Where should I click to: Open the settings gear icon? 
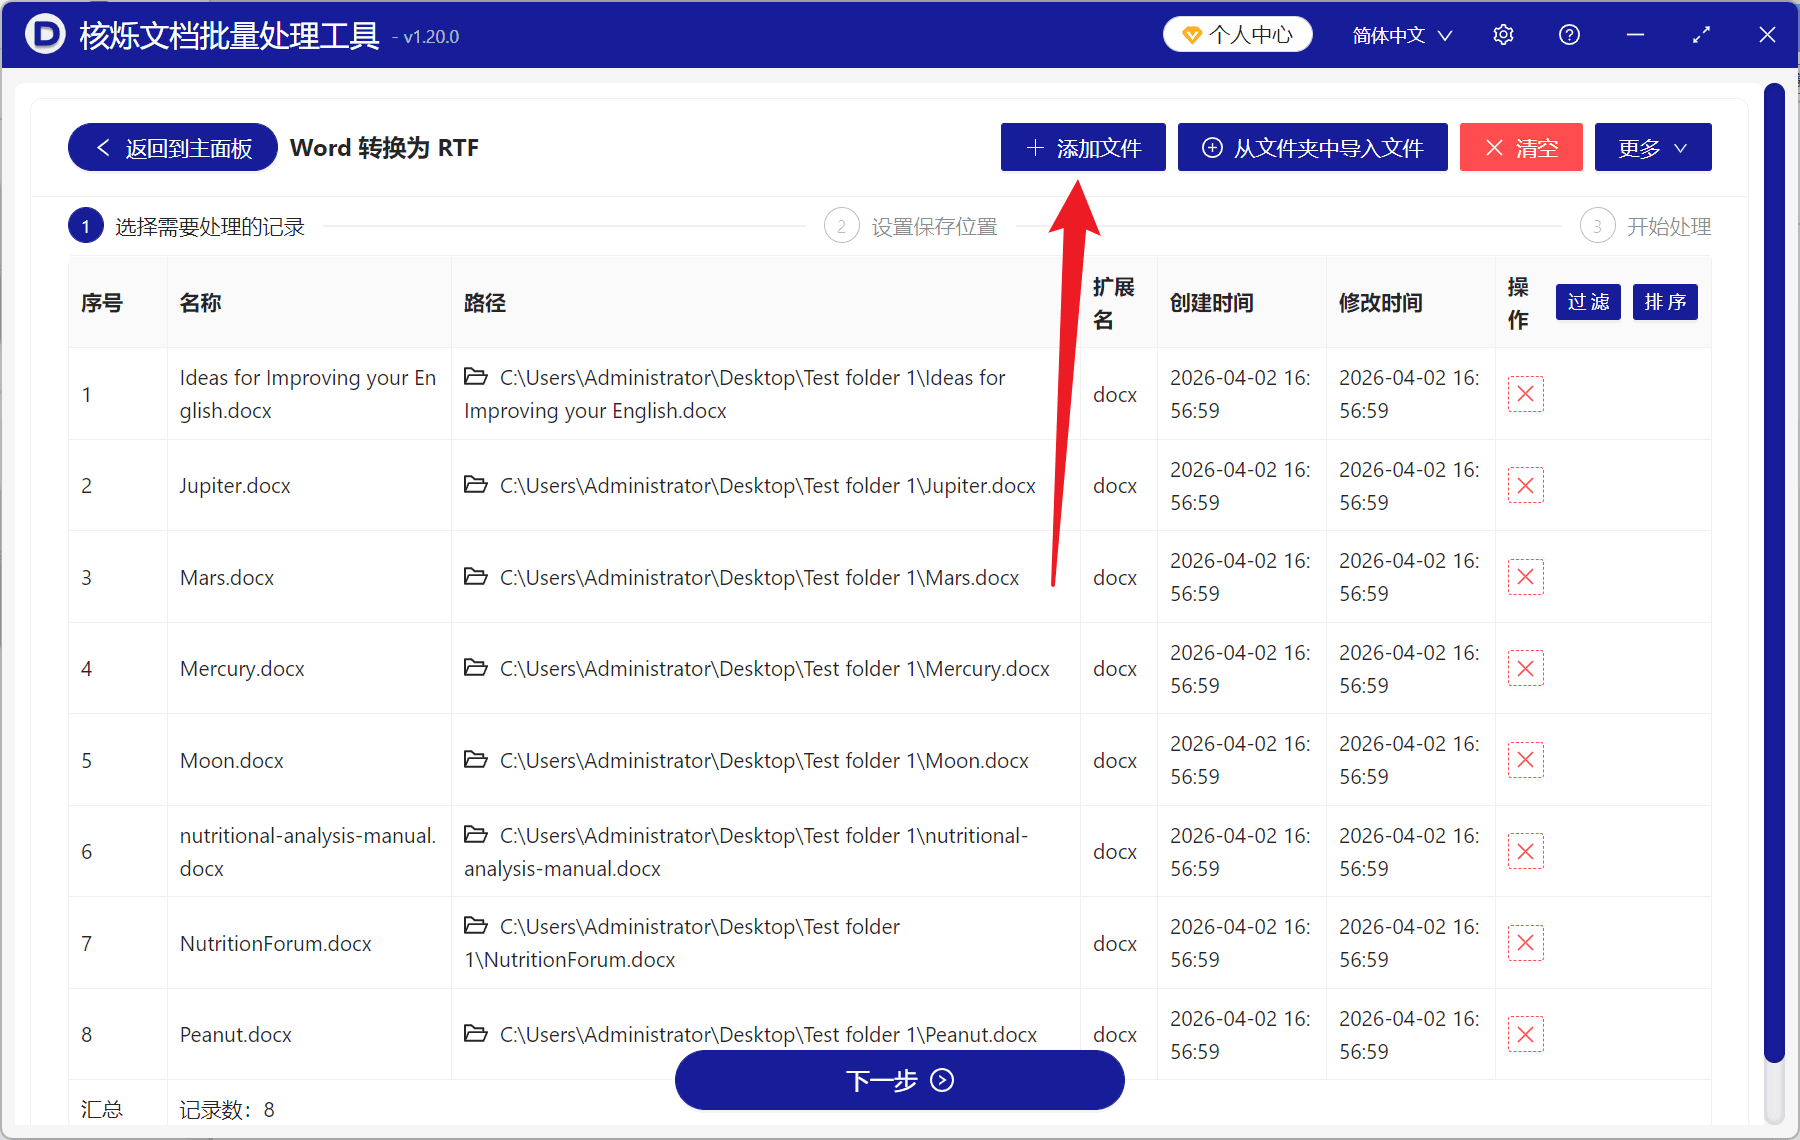tap(1503, 34)
